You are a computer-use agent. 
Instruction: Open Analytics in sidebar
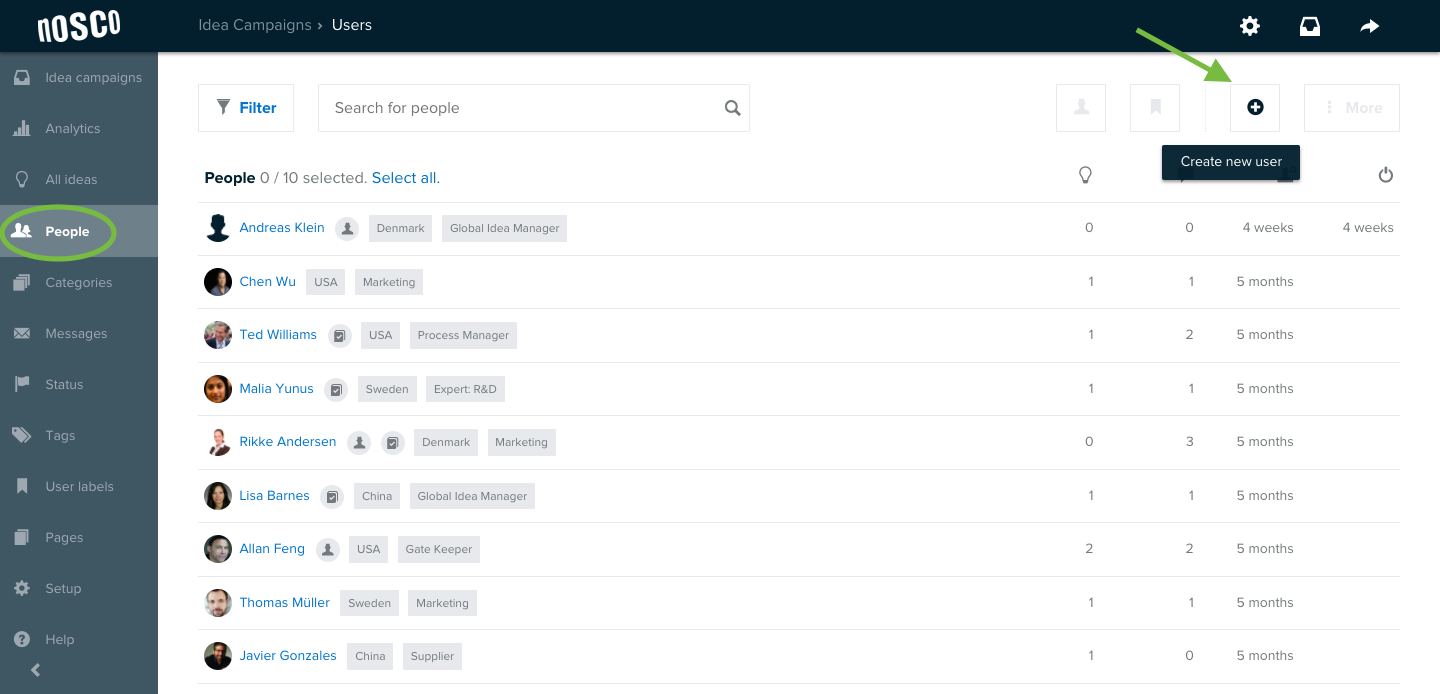click(x=79, y=129)
